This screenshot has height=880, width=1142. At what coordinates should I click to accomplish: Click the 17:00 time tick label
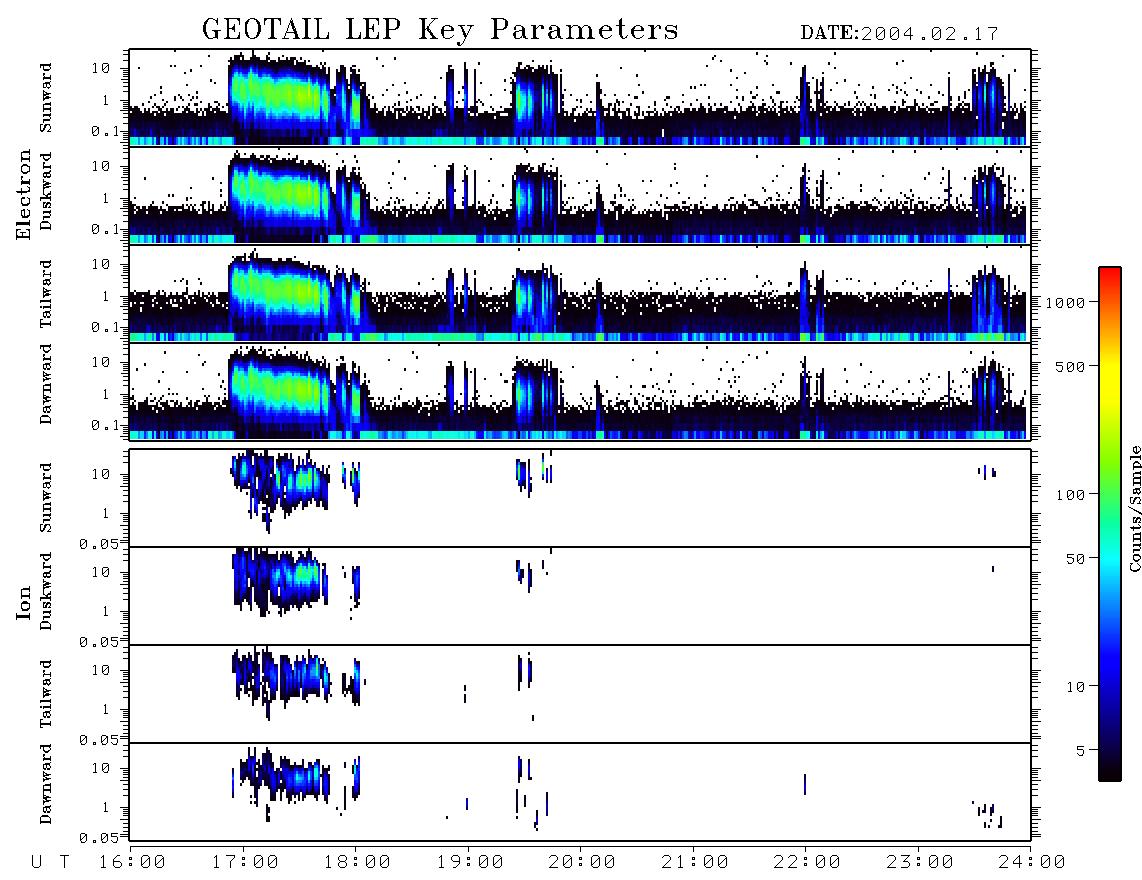245,863
